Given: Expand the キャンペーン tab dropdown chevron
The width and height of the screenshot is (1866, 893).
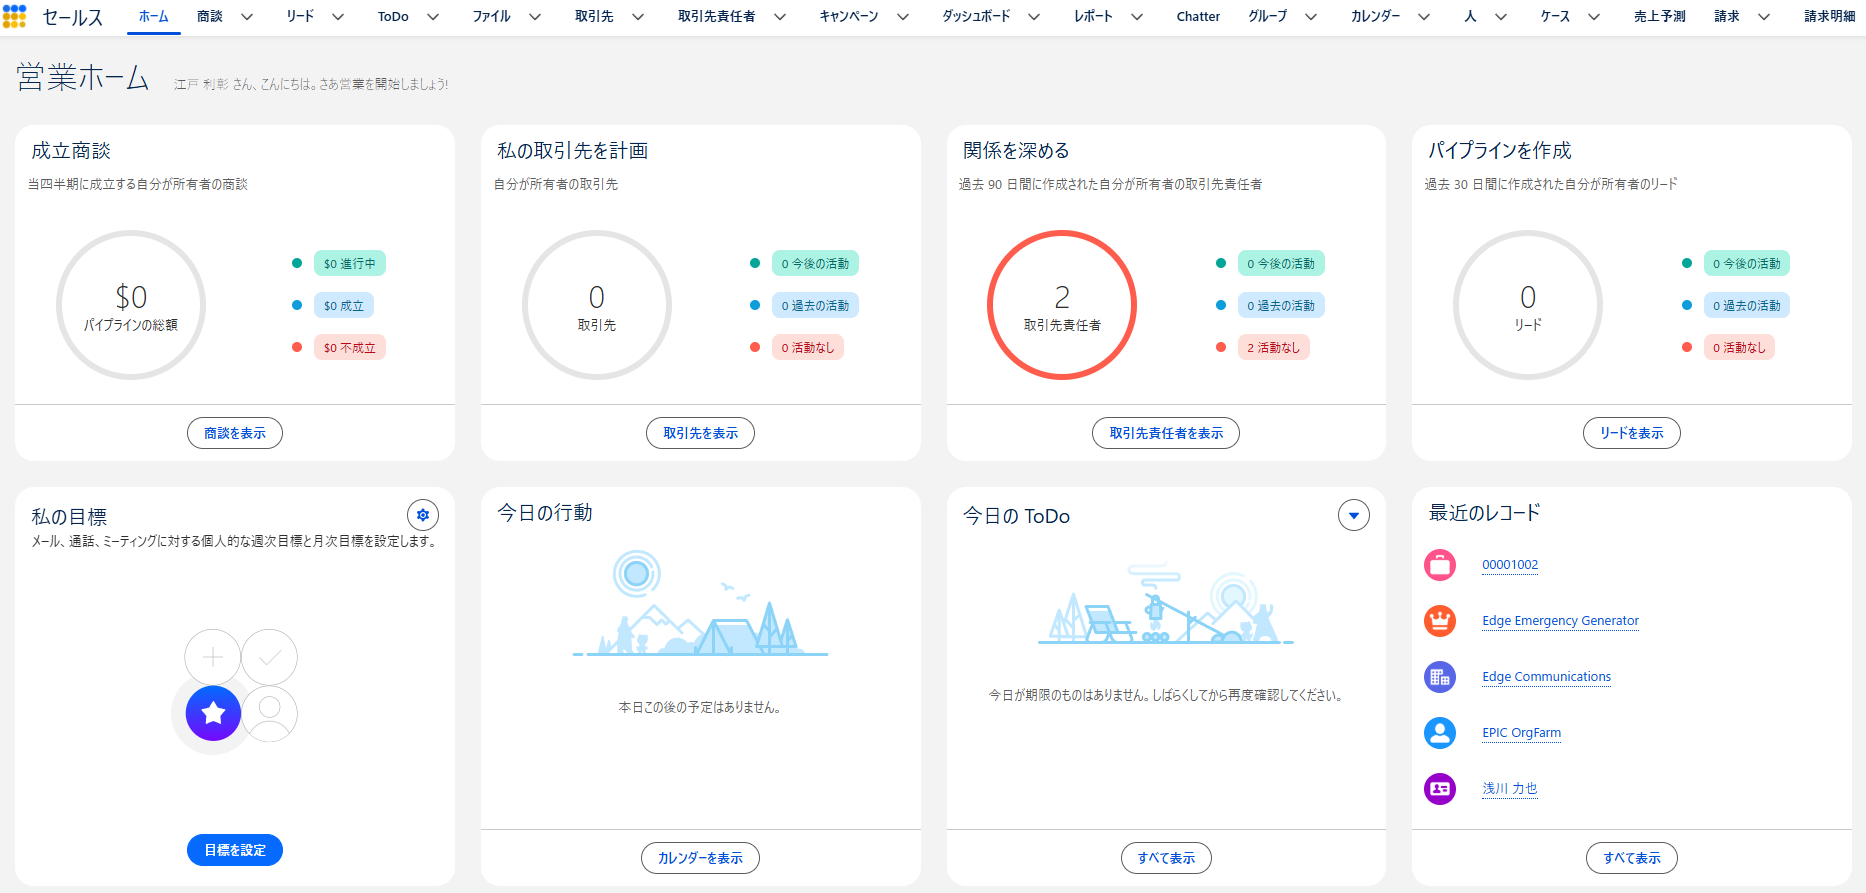Looking at the screenshot, I should point(903,17).
